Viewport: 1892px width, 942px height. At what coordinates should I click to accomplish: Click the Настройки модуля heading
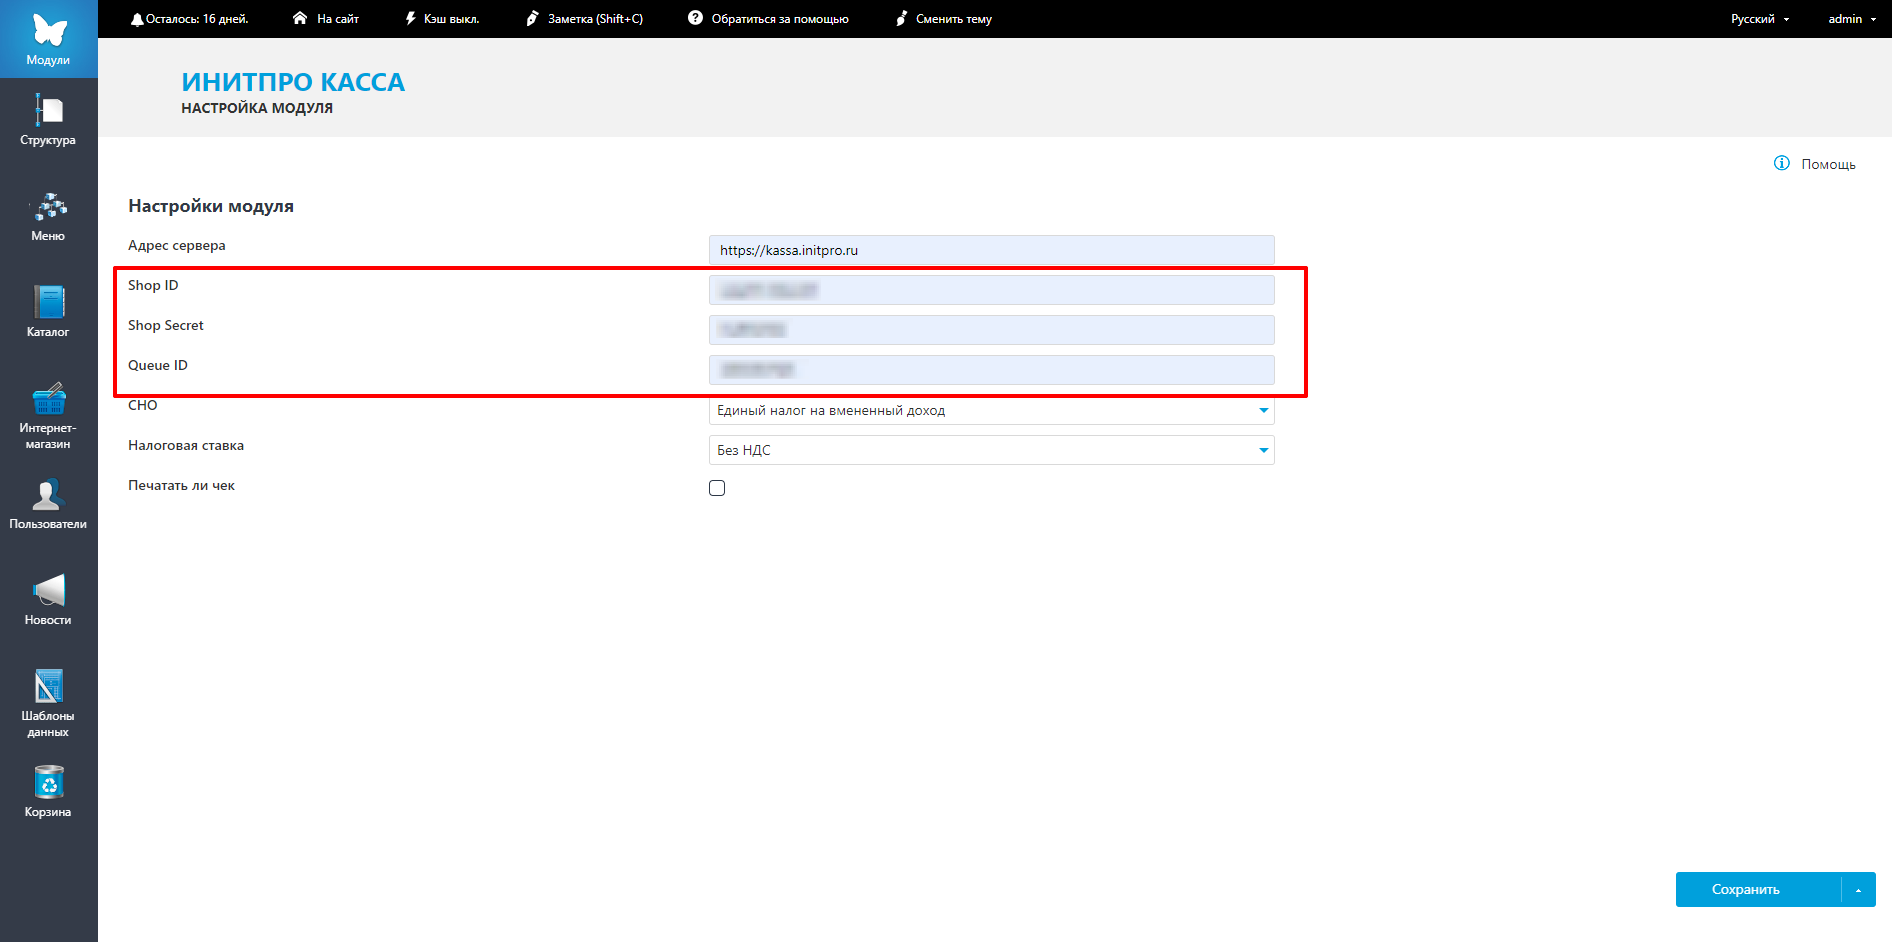(x=211, y=206)
